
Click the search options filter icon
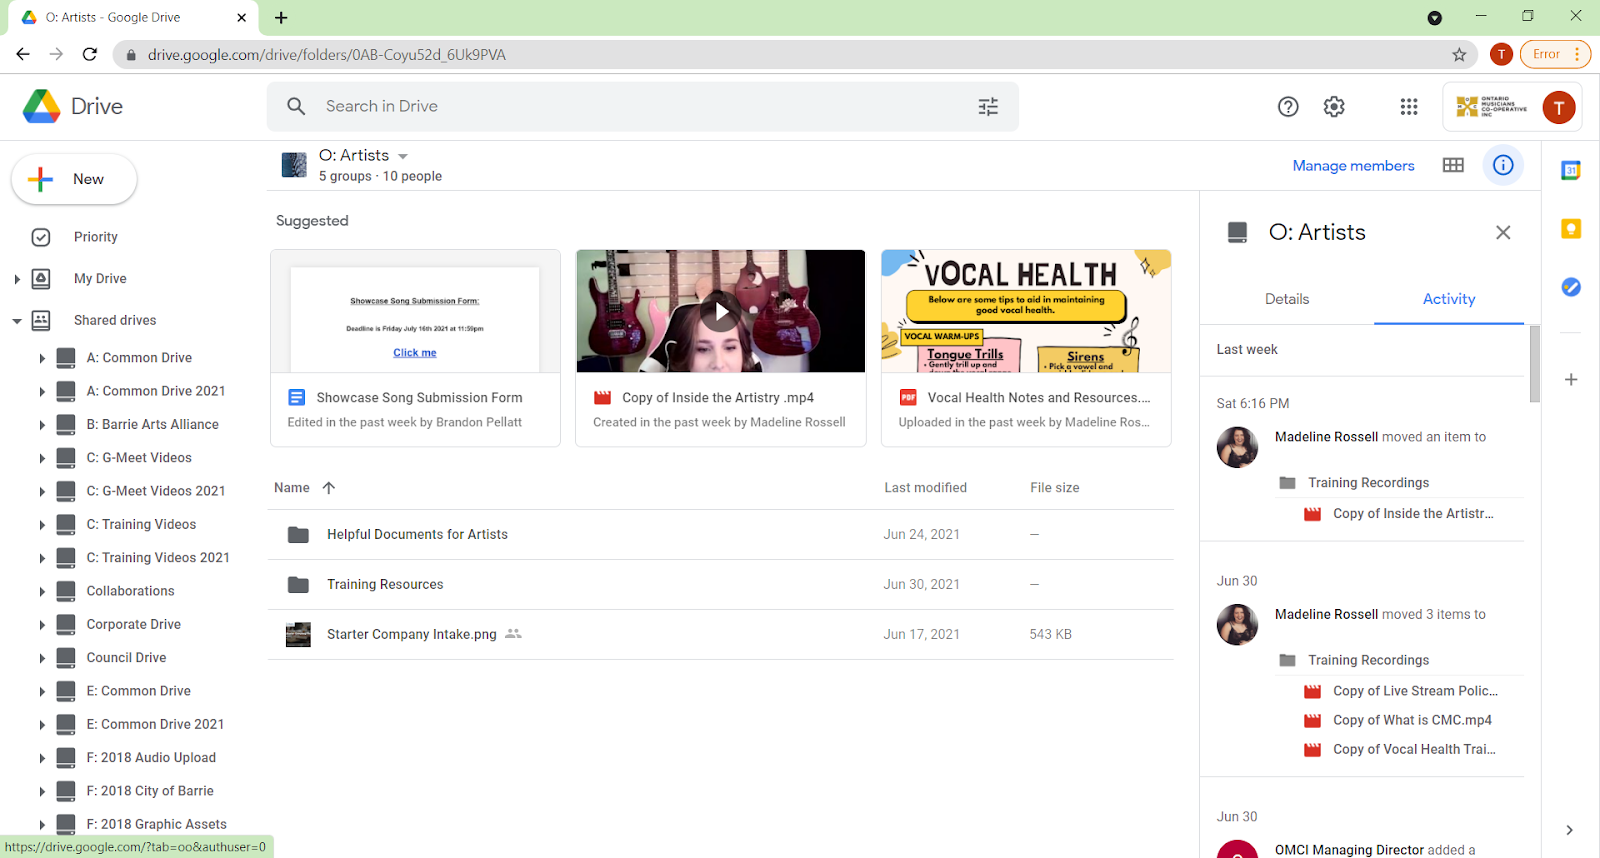988,106
